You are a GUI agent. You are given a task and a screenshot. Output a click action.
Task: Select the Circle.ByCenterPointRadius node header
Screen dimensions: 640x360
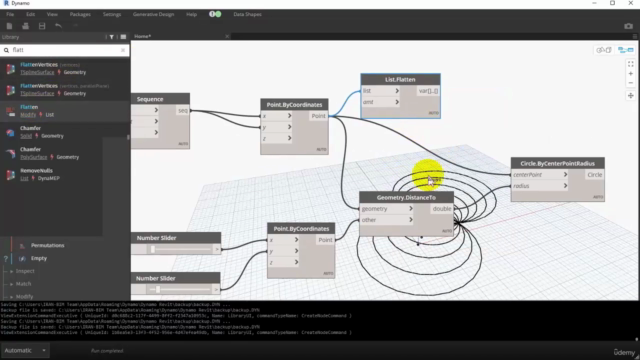558,163
